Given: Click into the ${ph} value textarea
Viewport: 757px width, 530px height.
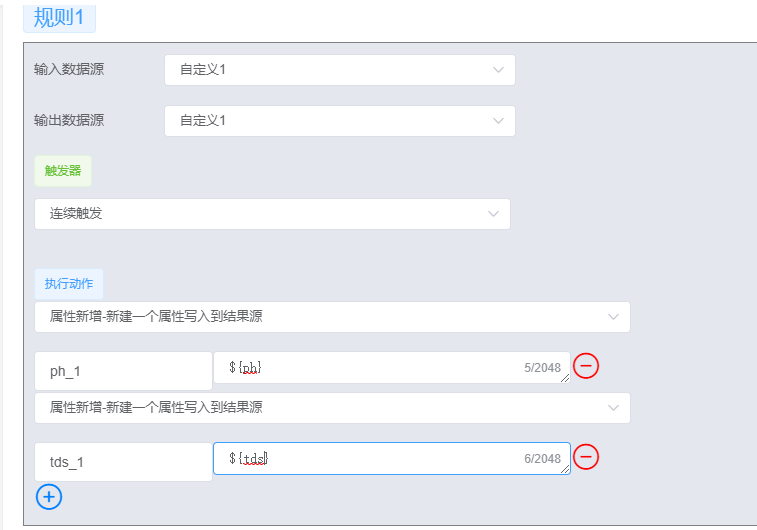Looking at the screenshot, I should coord(370,367).
